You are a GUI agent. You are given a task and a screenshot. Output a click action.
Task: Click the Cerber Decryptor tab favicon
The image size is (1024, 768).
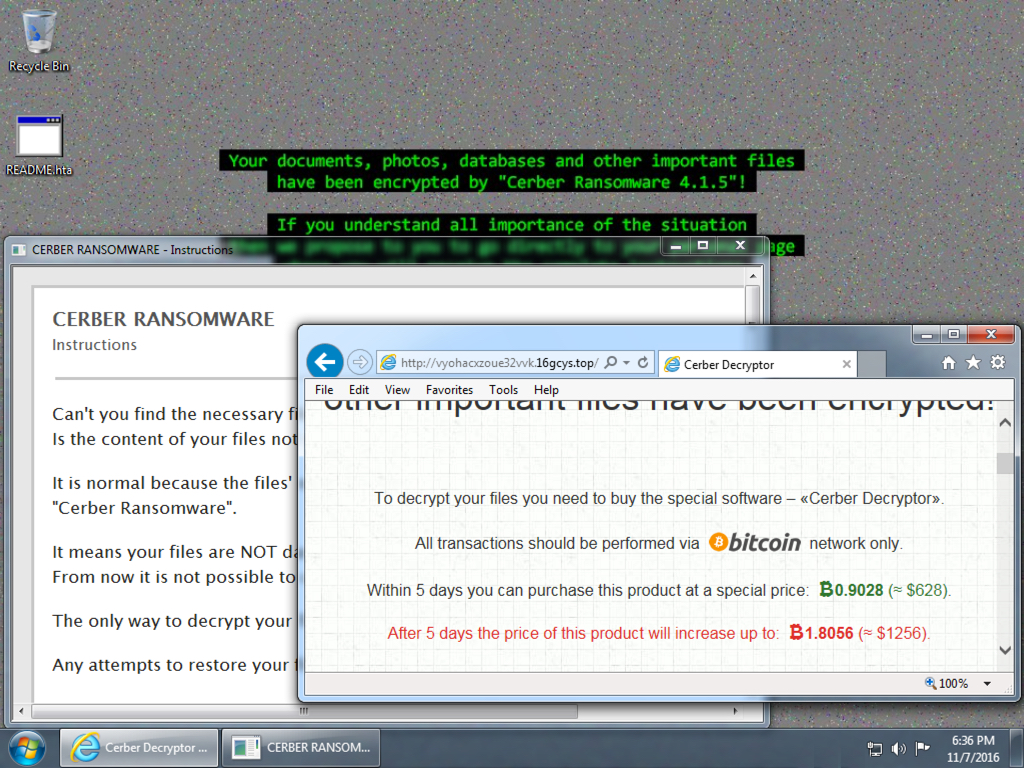tap(672, 364)
